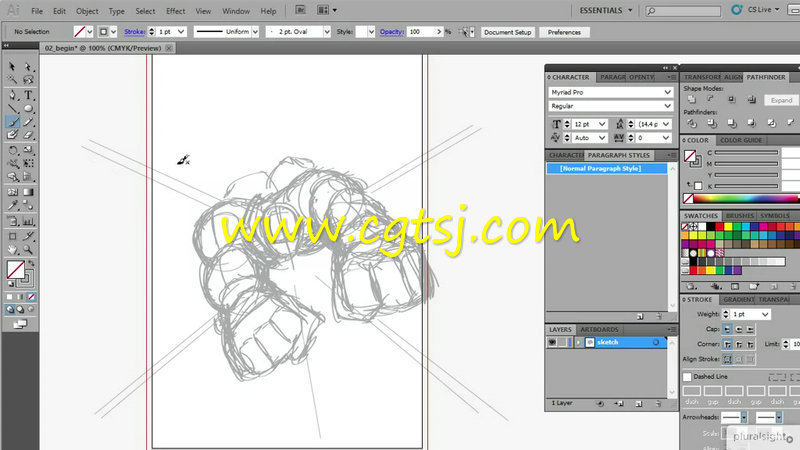Open Weight dropdown in Stroke panel
The height and width of the screenshot is (450, 800).
(765, 314)
